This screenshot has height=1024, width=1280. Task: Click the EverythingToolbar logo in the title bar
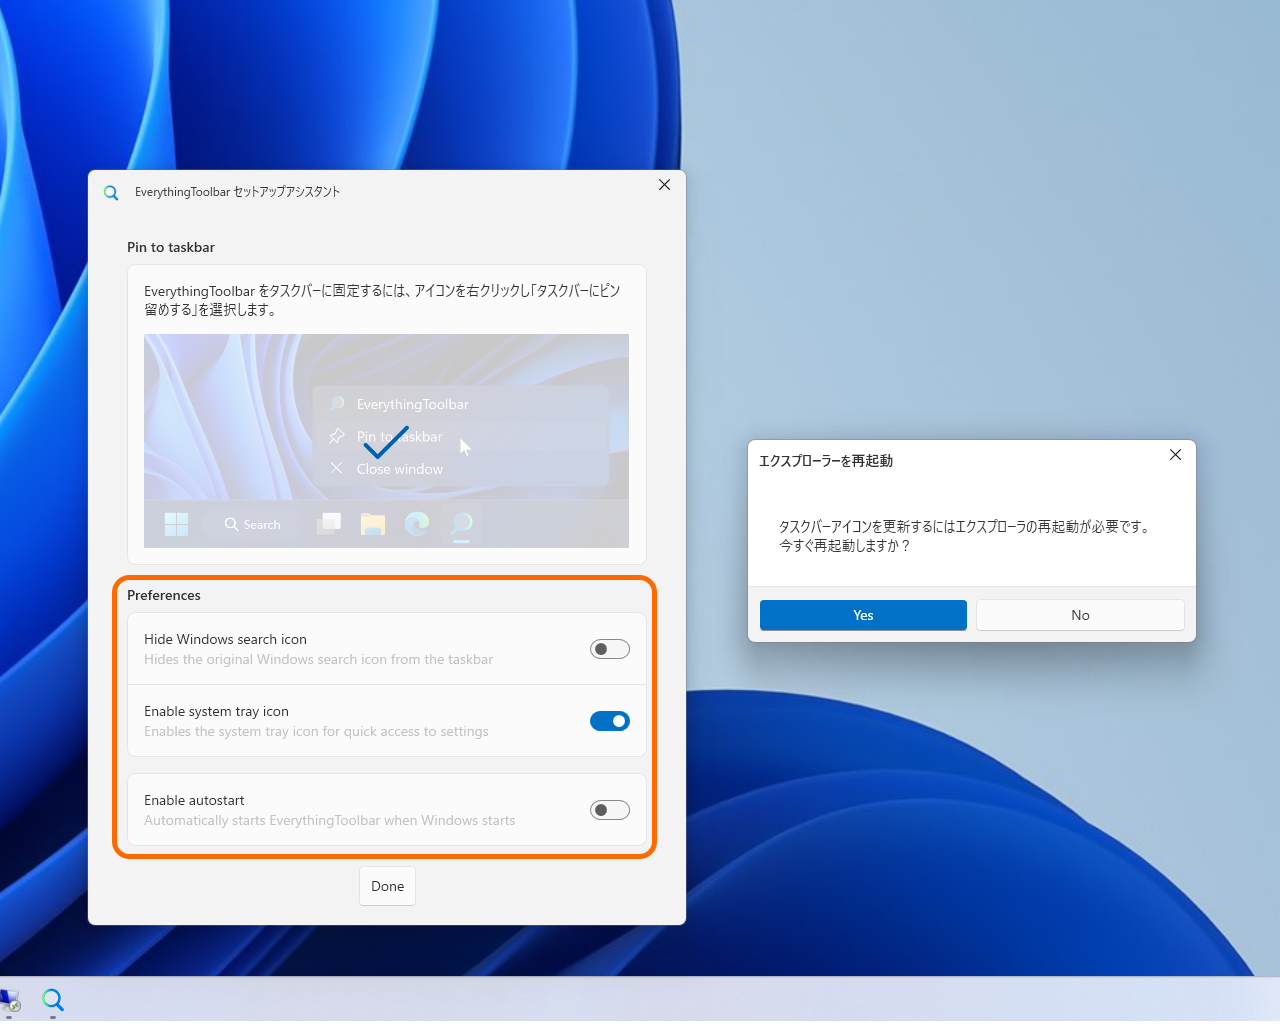pos(110,192)
